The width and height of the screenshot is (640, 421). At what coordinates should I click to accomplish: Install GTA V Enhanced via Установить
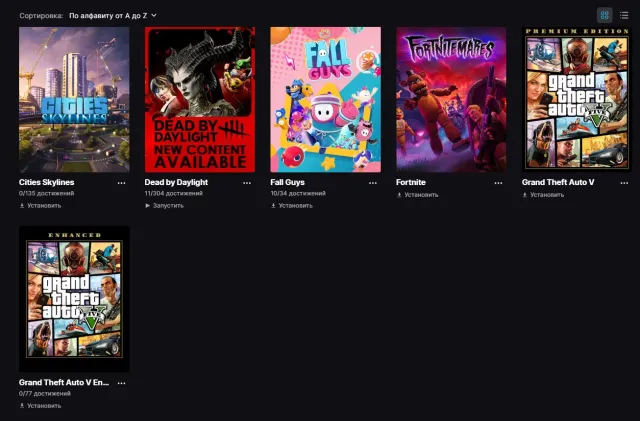[40, 405]
